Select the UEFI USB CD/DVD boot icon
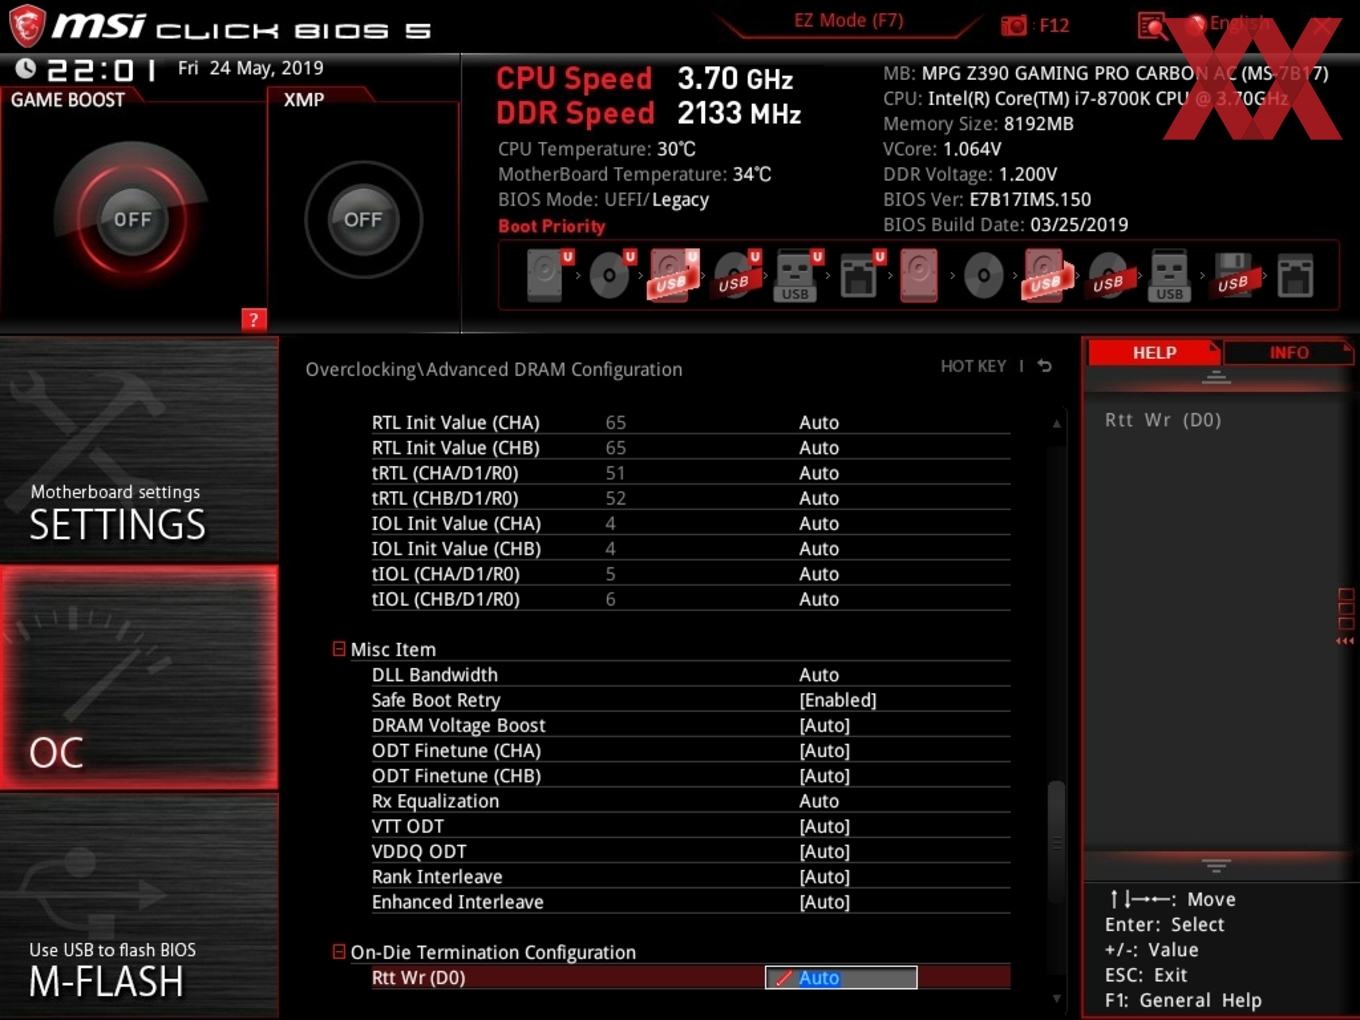 tap(736, 275)
